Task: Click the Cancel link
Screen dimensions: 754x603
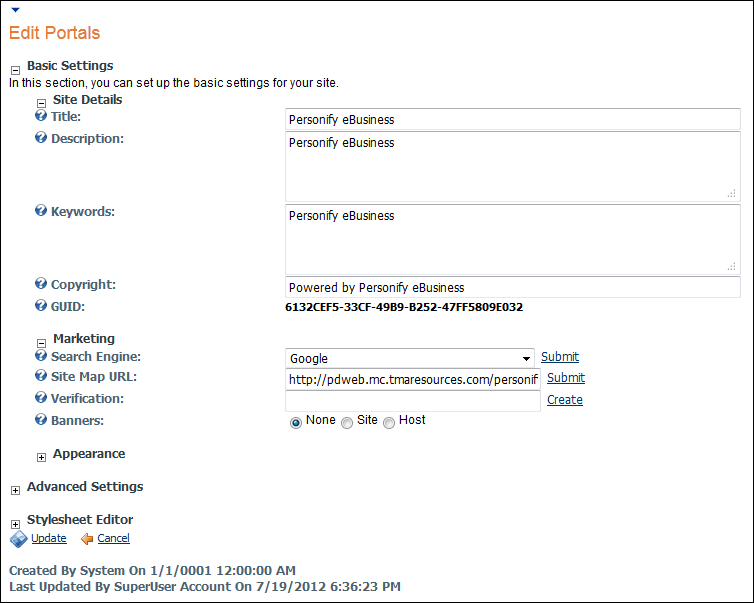Action: 113,538
